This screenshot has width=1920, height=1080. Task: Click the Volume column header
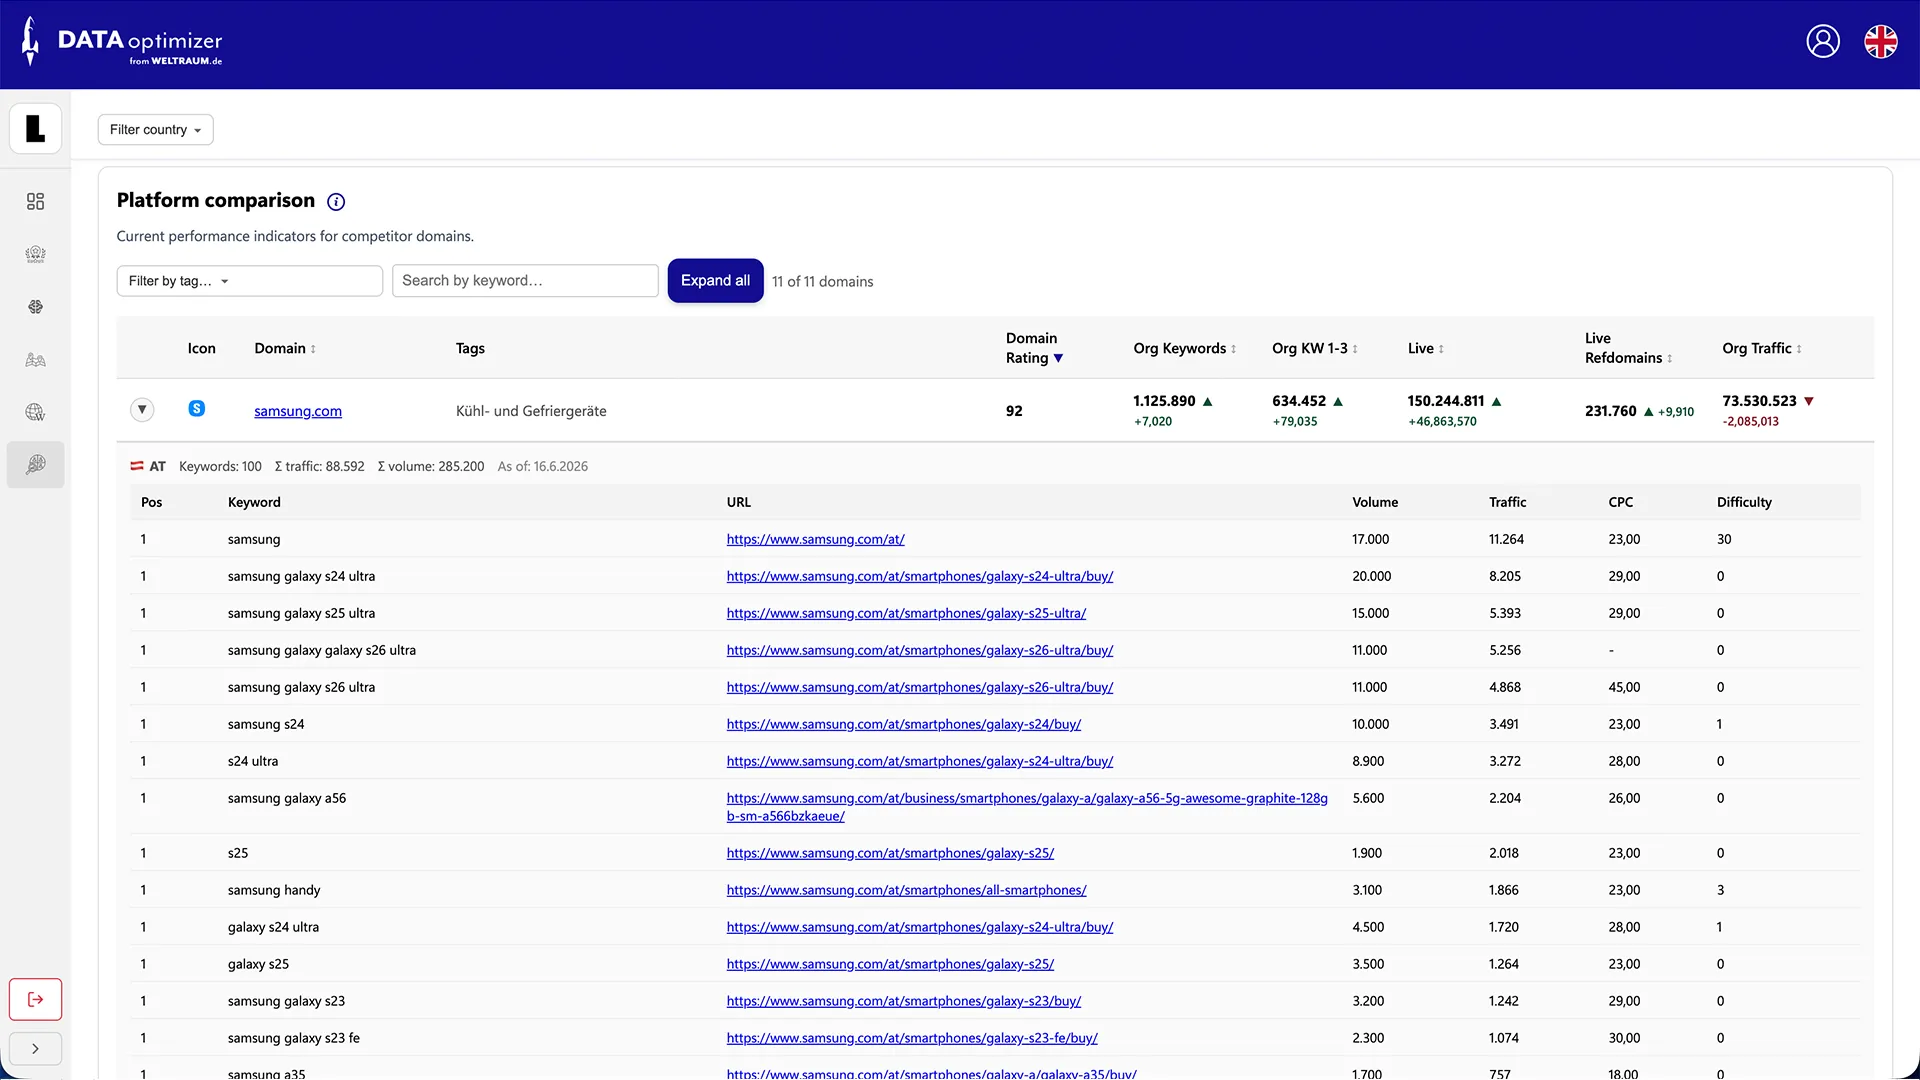(x=1375, y=502)
